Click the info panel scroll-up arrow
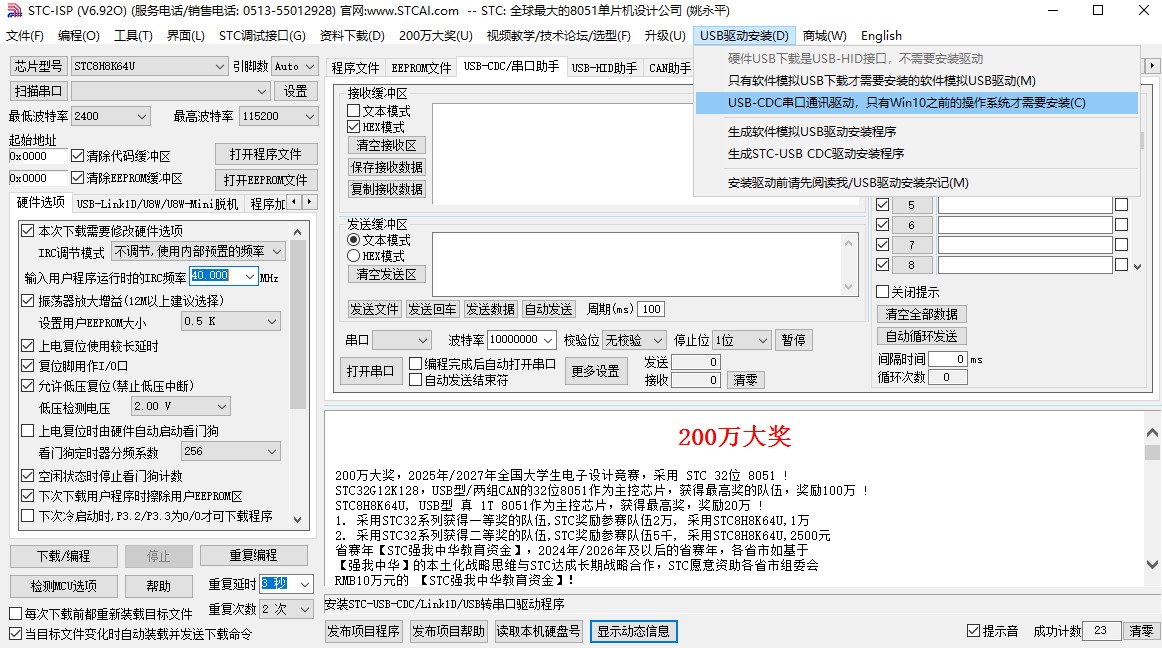 tap(1152, 432)
